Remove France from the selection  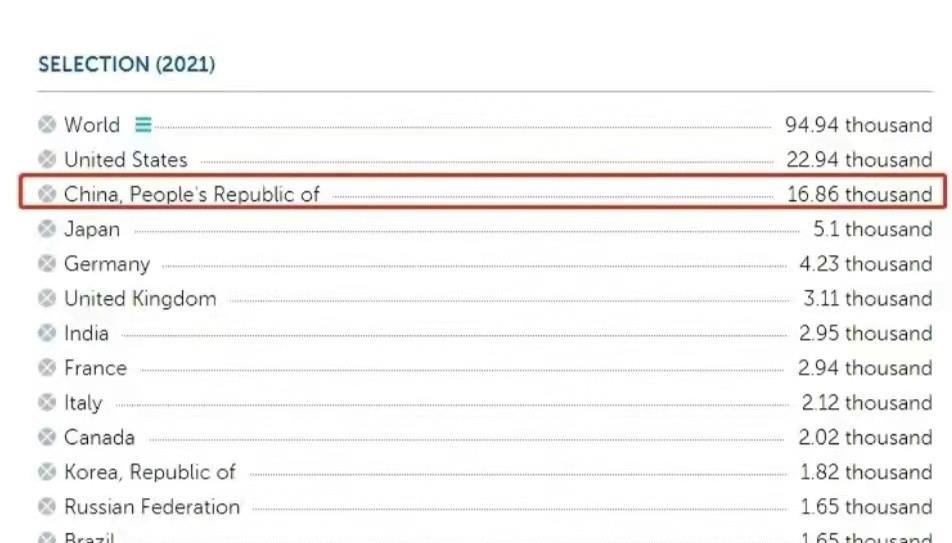[47, 367]
